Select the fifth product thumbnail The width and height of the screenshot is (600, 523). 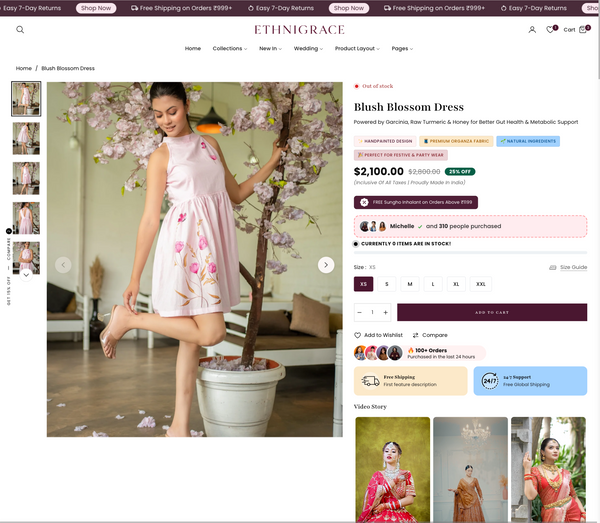click(x=26, y=257)
